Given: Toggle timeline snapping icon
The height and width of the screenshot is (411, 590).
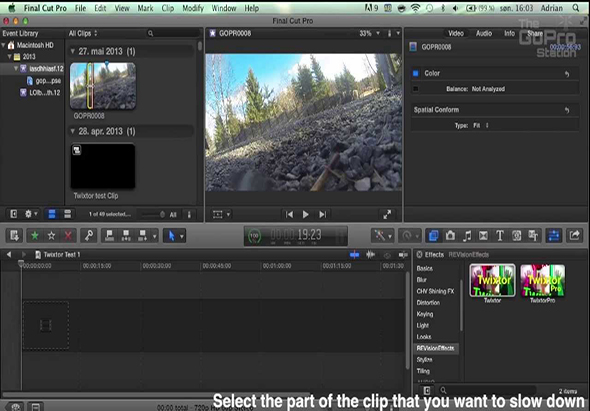Looking at the screenshot, I should pos(403,255).
